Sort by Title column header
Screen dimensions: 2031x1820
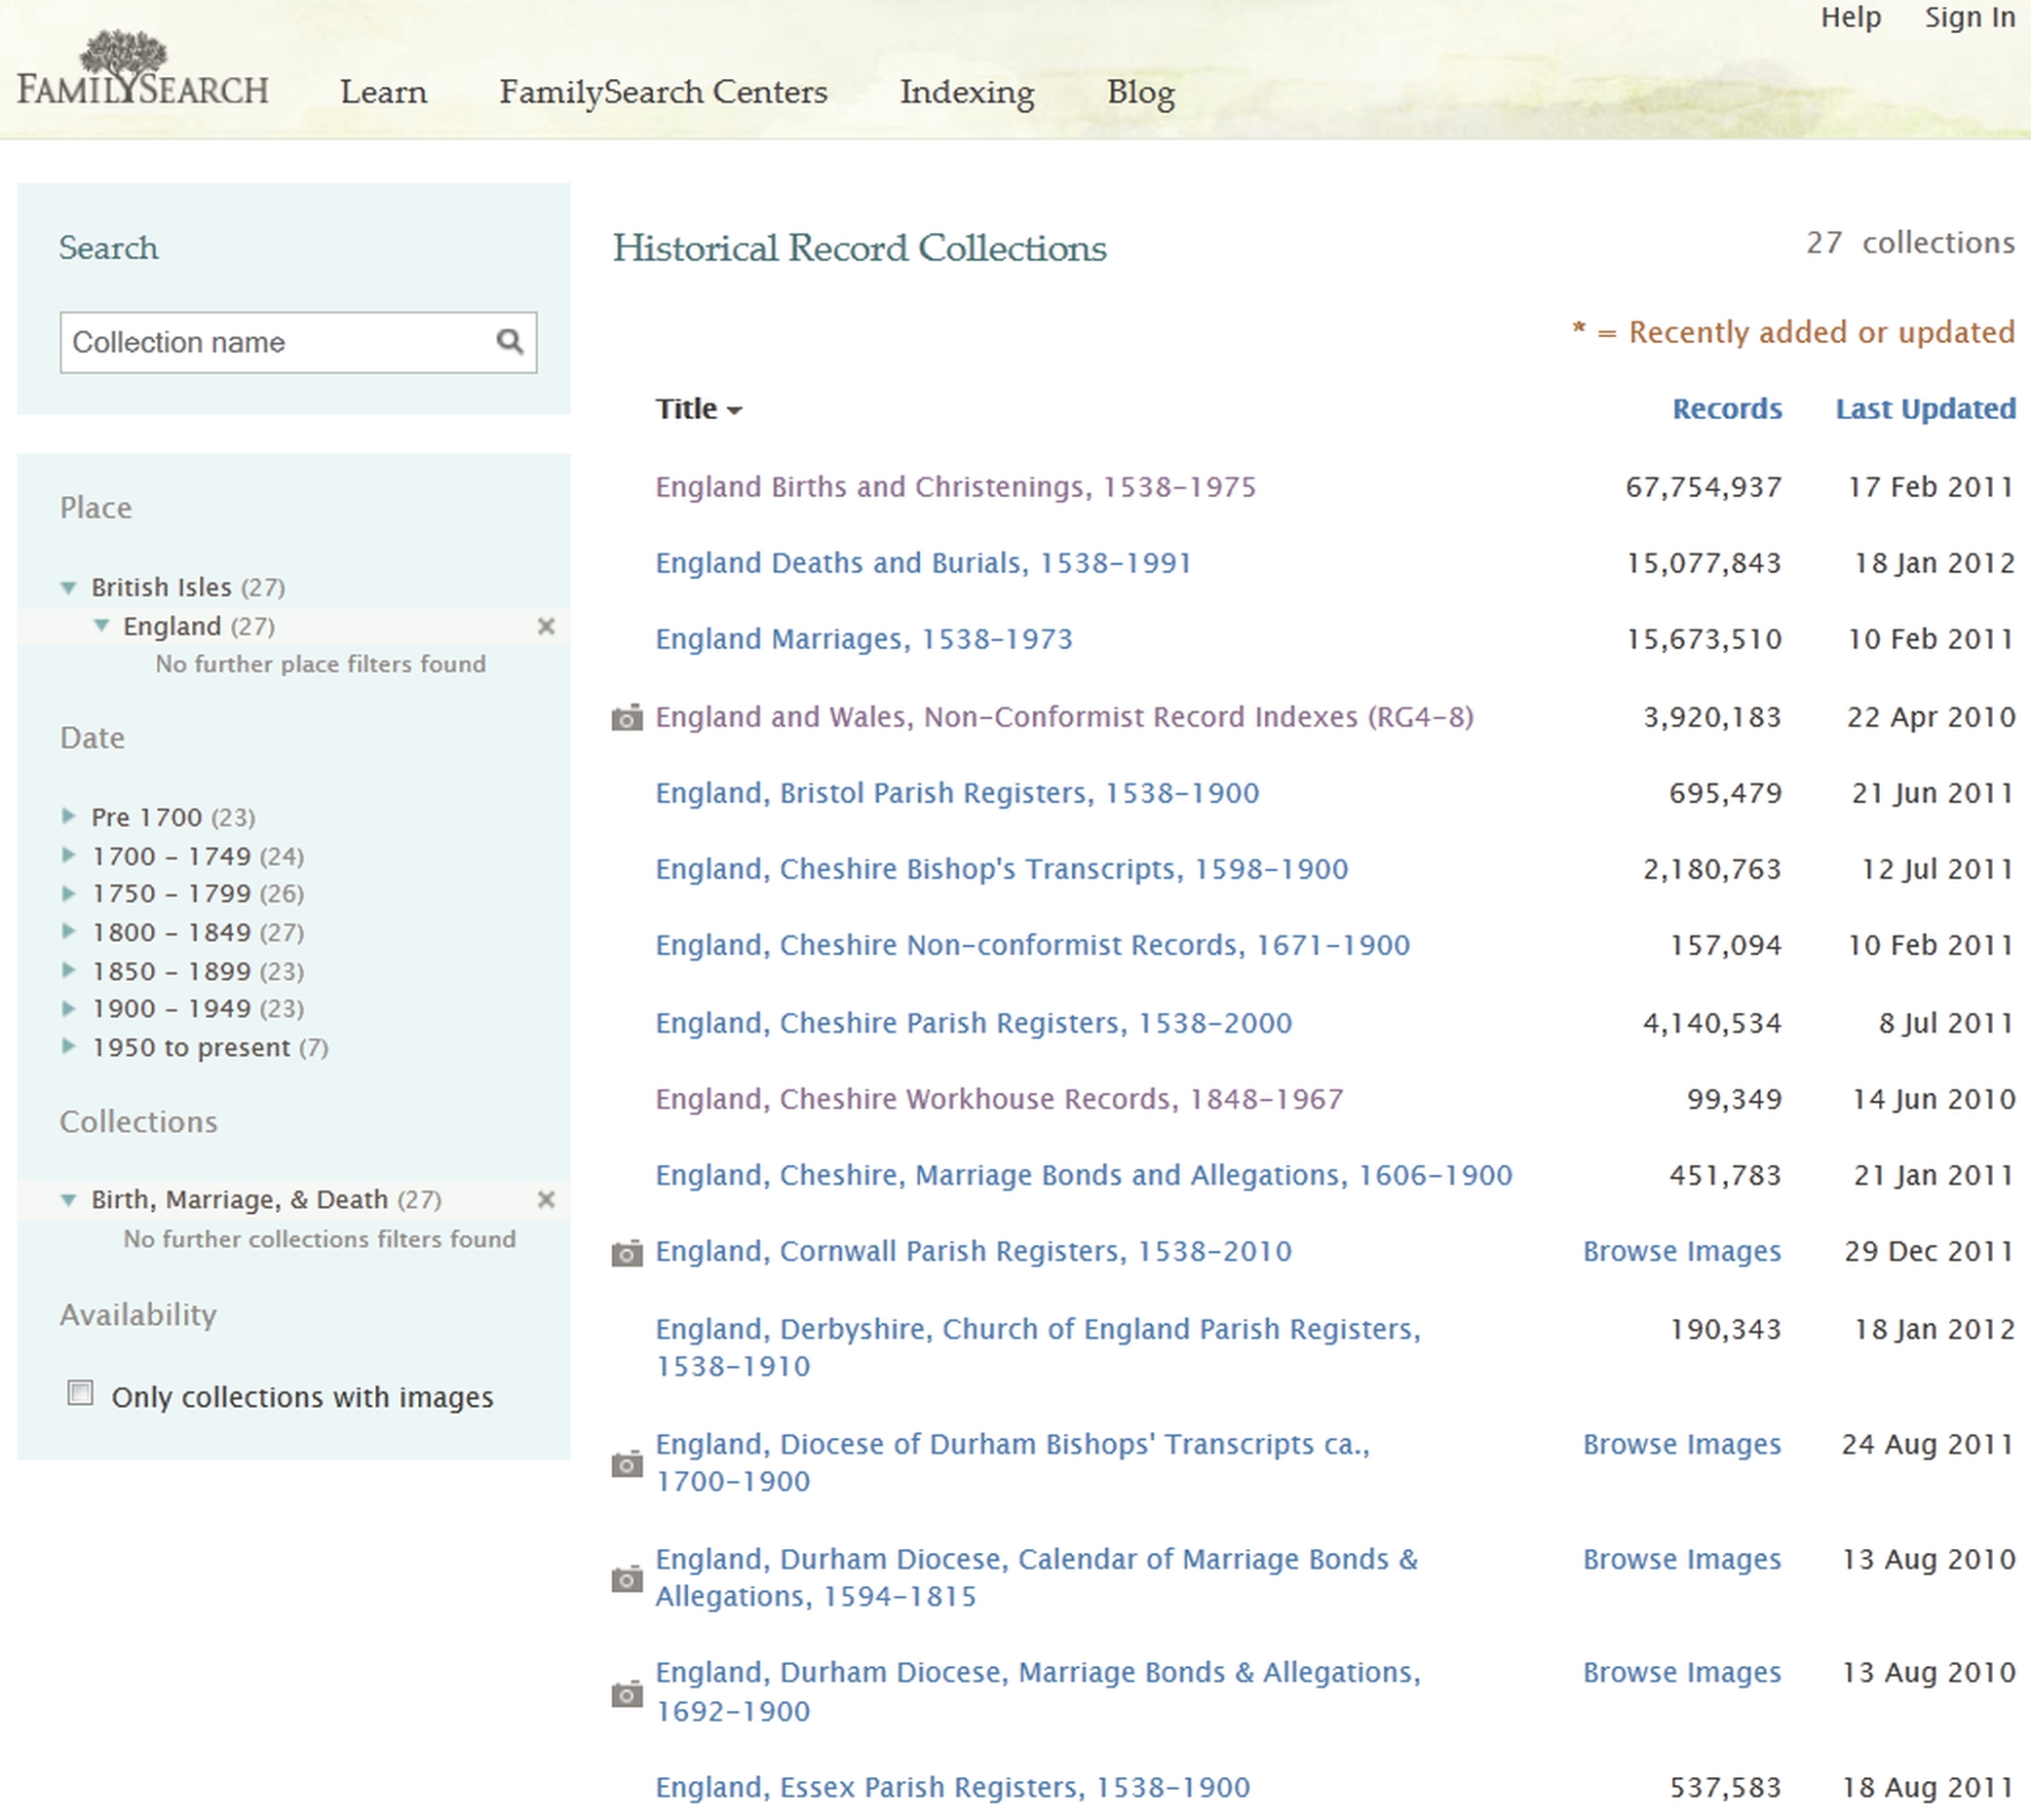click(698, 409)
